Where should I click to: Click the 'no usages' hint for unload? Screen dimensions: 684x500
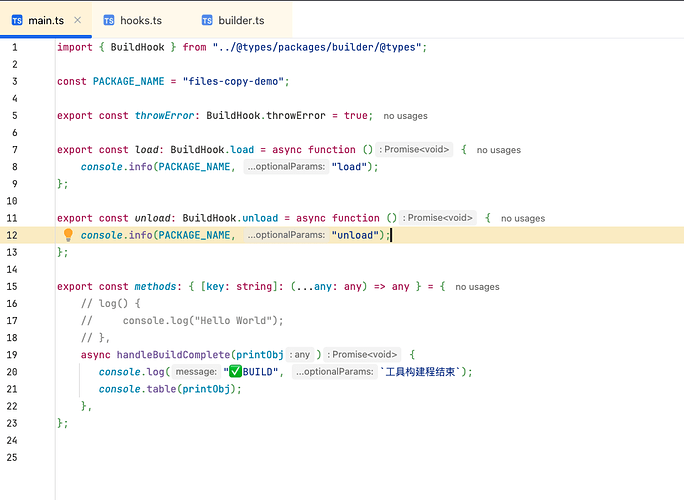523,219
